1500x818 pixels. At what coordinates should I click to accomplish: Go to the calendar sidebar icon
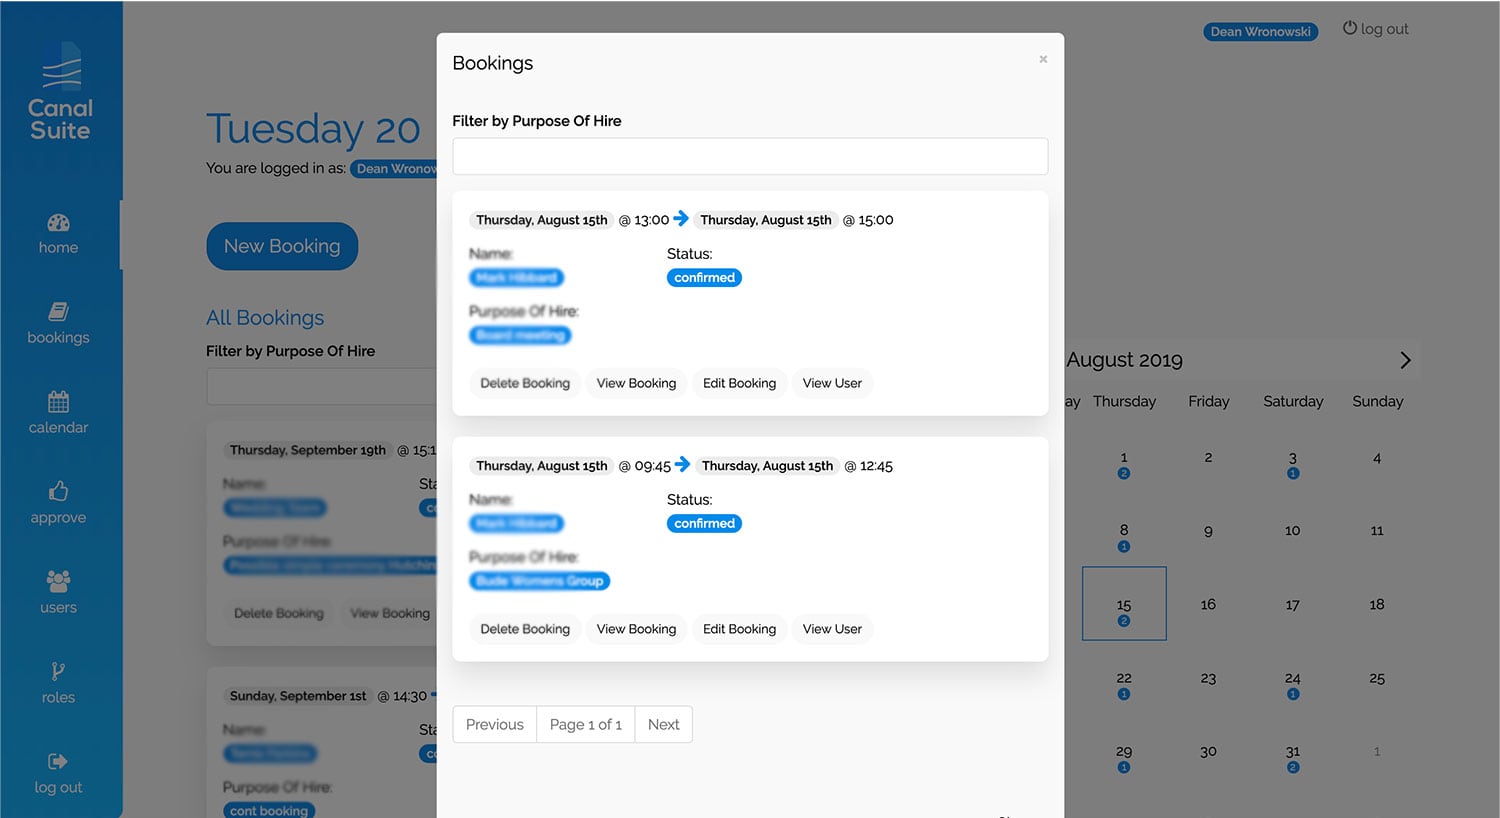pos(58,402)
